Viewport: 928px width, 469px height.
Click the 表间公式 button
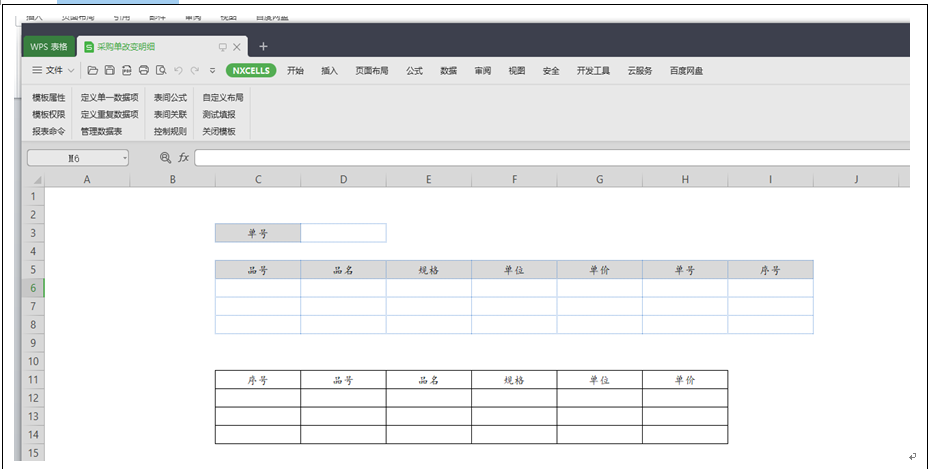click(170, 98)
